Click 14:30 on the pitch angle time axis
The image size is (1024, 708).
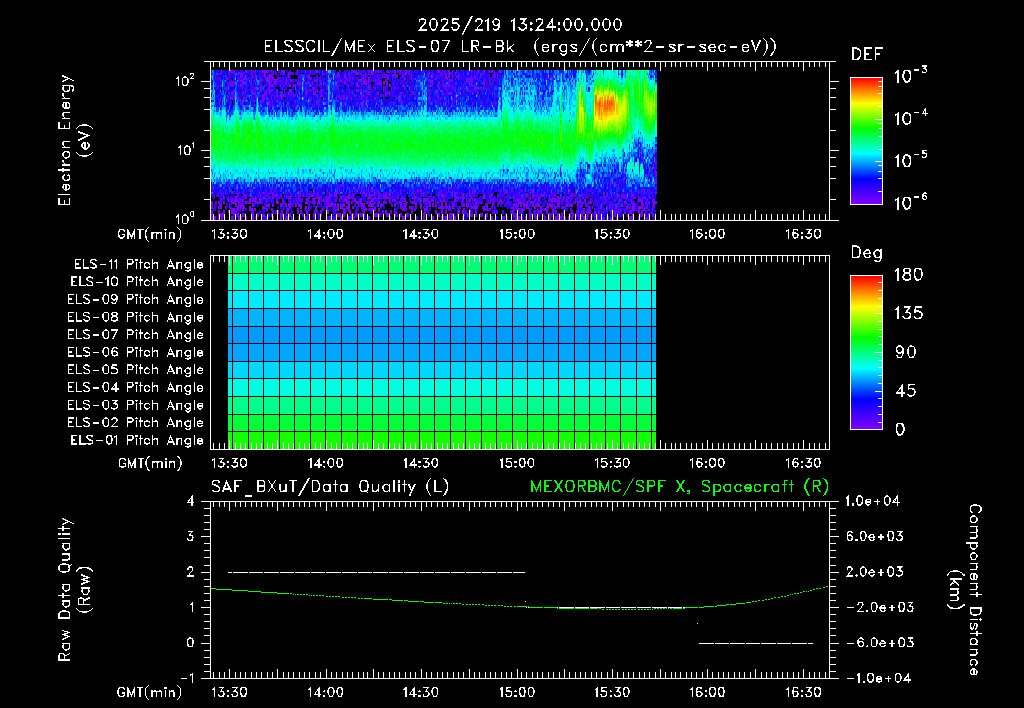(x=421, y=463)
